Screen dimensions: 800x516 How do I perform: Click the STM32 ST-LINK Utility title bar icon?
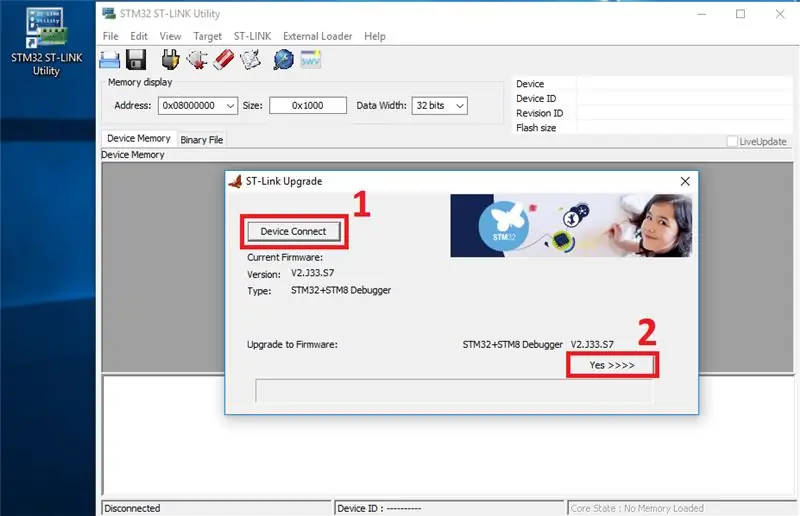[109, 13]
